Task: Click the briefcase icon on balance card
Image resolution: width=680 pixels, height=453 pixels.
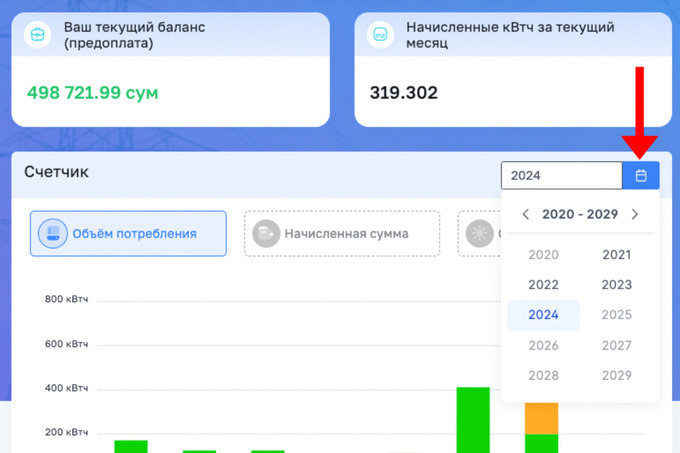Action: (38, 34)
